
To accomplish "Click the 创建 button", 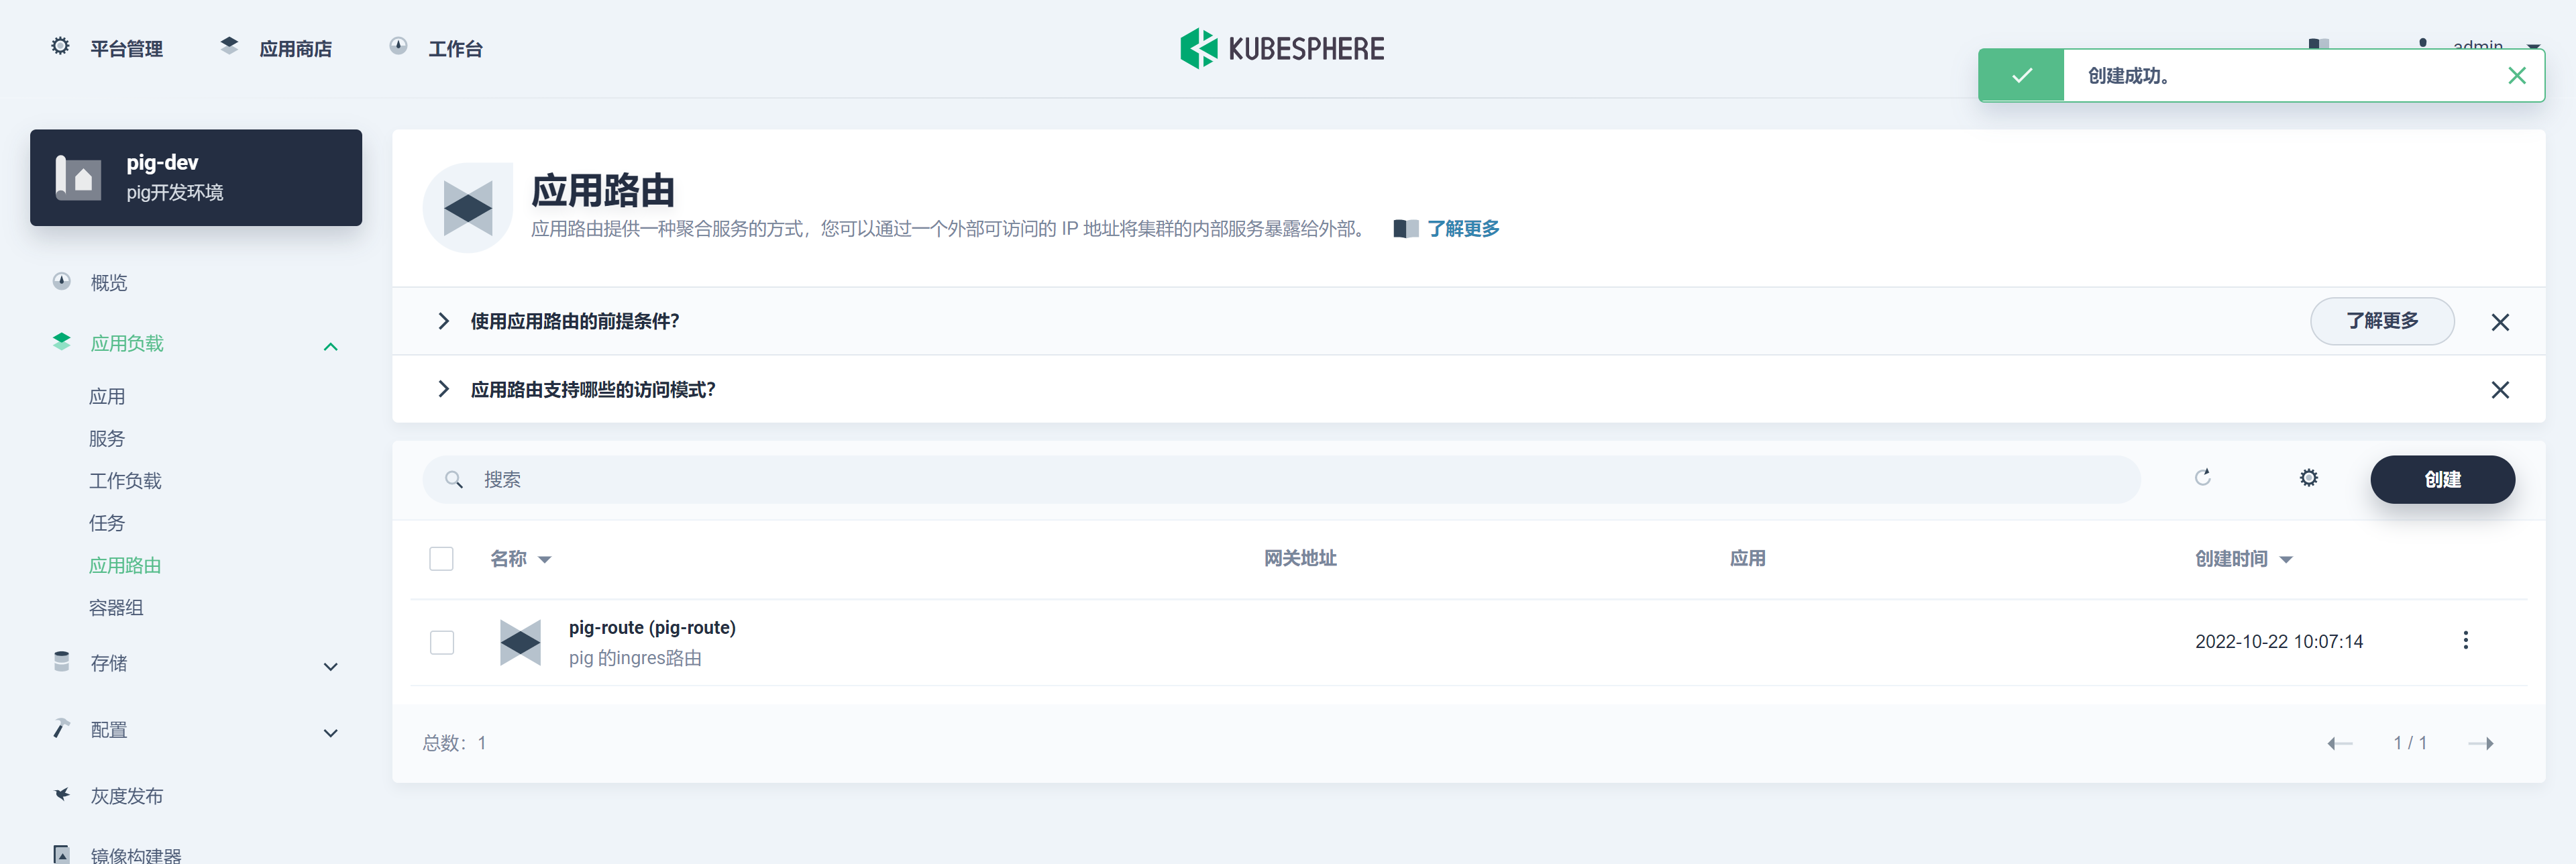I will [2443, 479].
